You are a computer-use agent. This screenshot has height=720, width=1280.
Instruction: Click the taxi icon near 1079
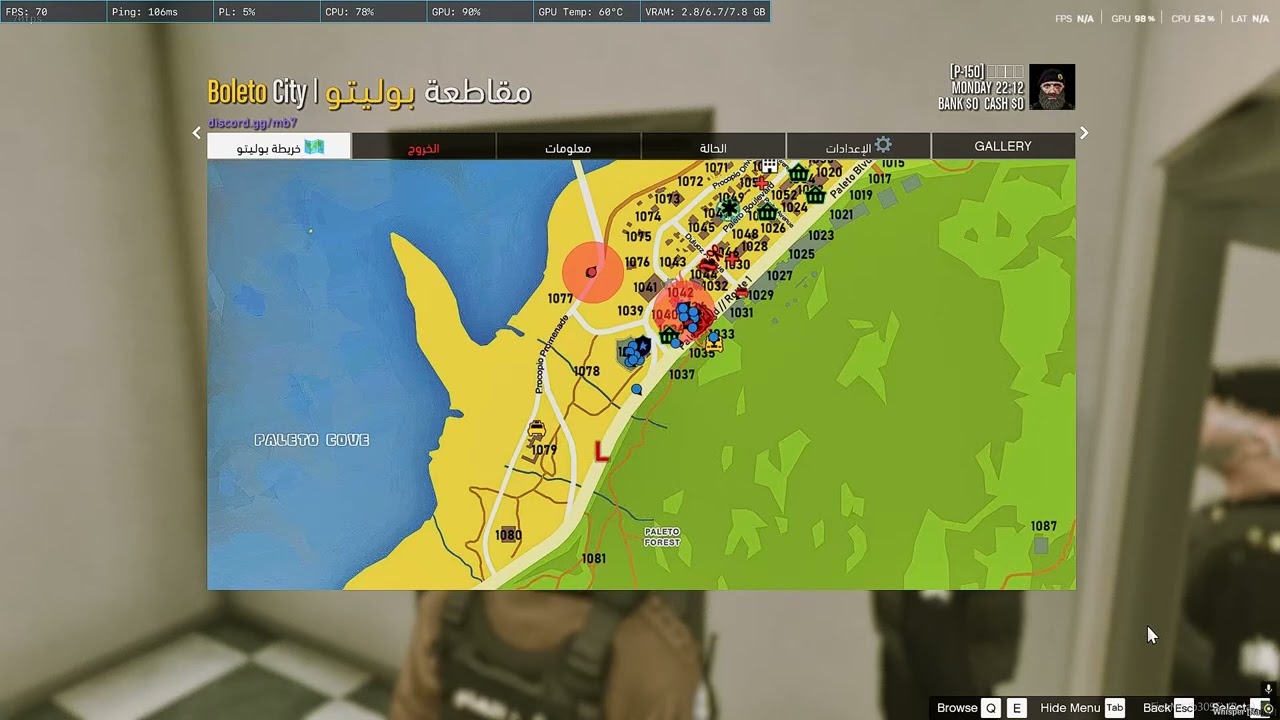tap(537, 430)
